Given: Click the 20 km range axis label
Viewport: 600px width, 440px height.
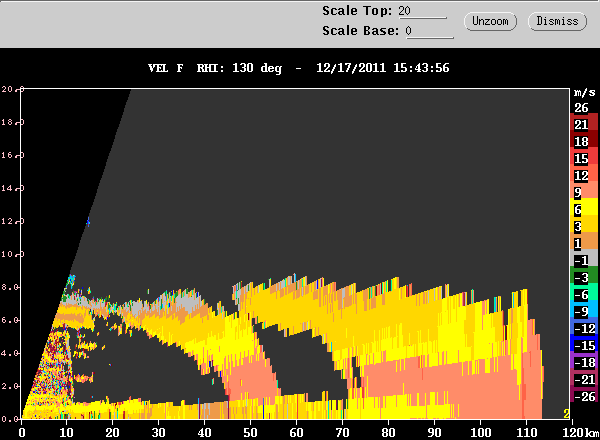Looking at the screenshot, I should [112, 432].
